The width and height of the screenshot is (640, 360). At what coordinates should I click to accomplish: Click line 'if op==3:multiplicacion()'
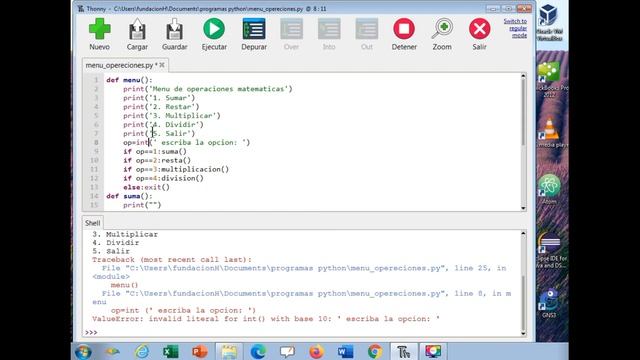[176, 169]
